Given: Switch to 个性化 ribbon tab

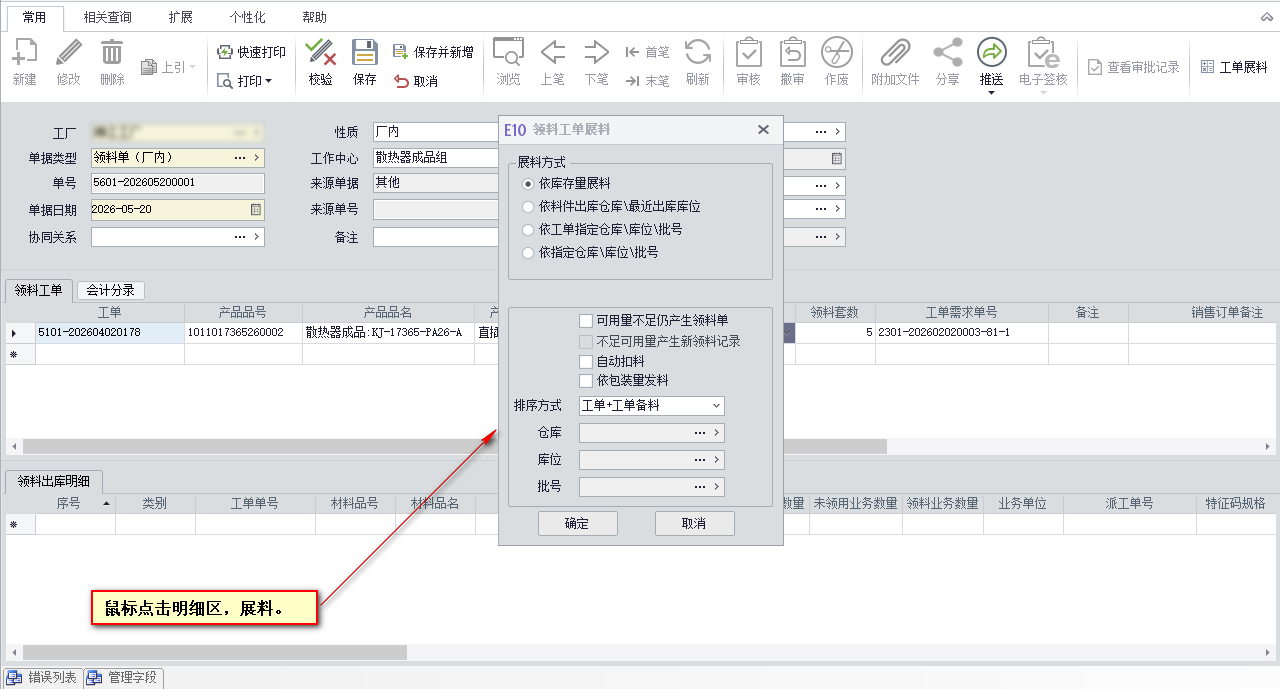Looking at the screenshot, I should (x=247, y=17).
